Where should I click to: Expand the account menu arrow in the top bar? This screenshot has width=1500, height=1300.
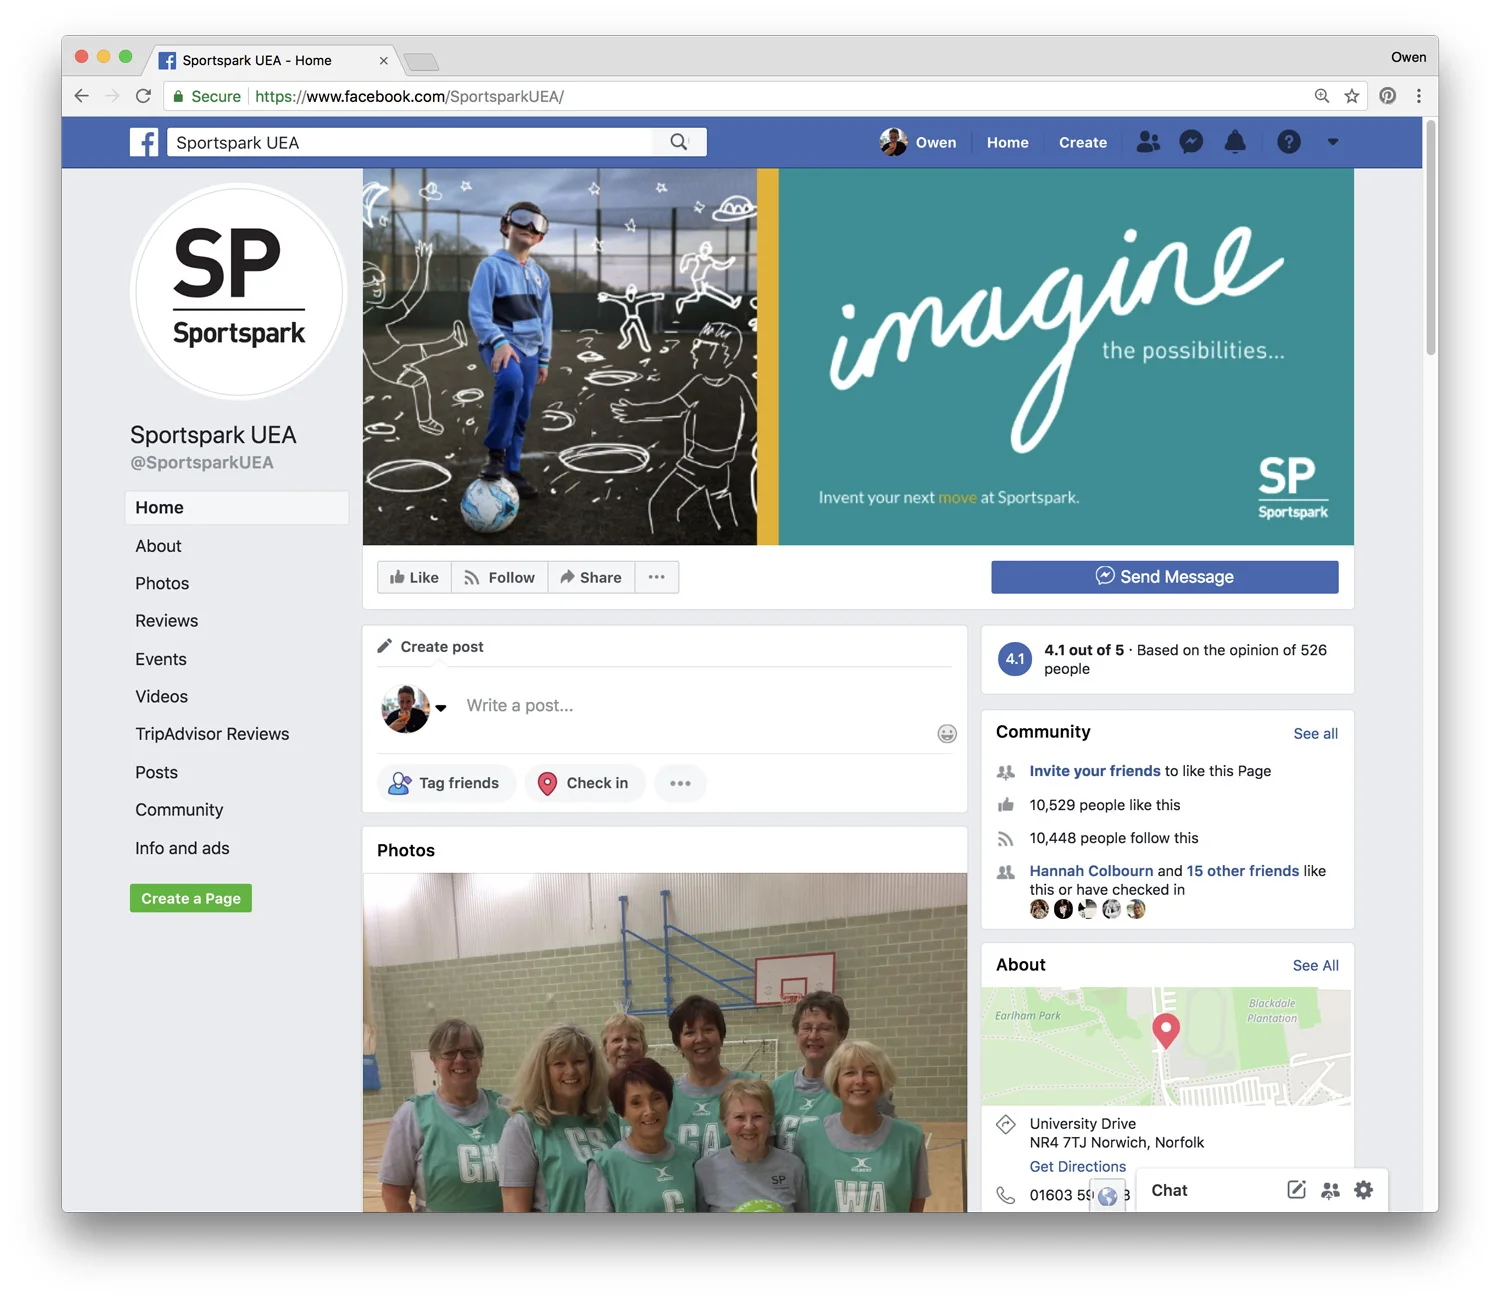point(1332,142)
